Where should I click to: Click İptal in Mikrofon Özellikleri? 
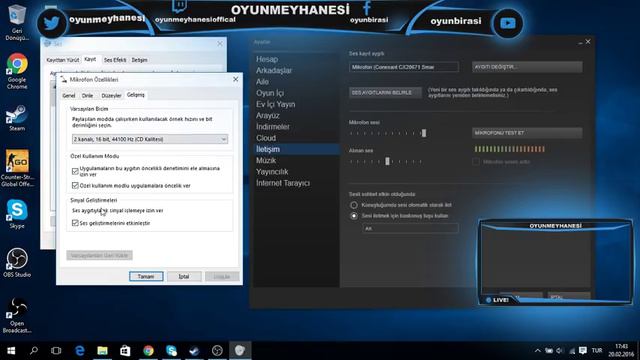pyautogui.click(x=184, y=276)
